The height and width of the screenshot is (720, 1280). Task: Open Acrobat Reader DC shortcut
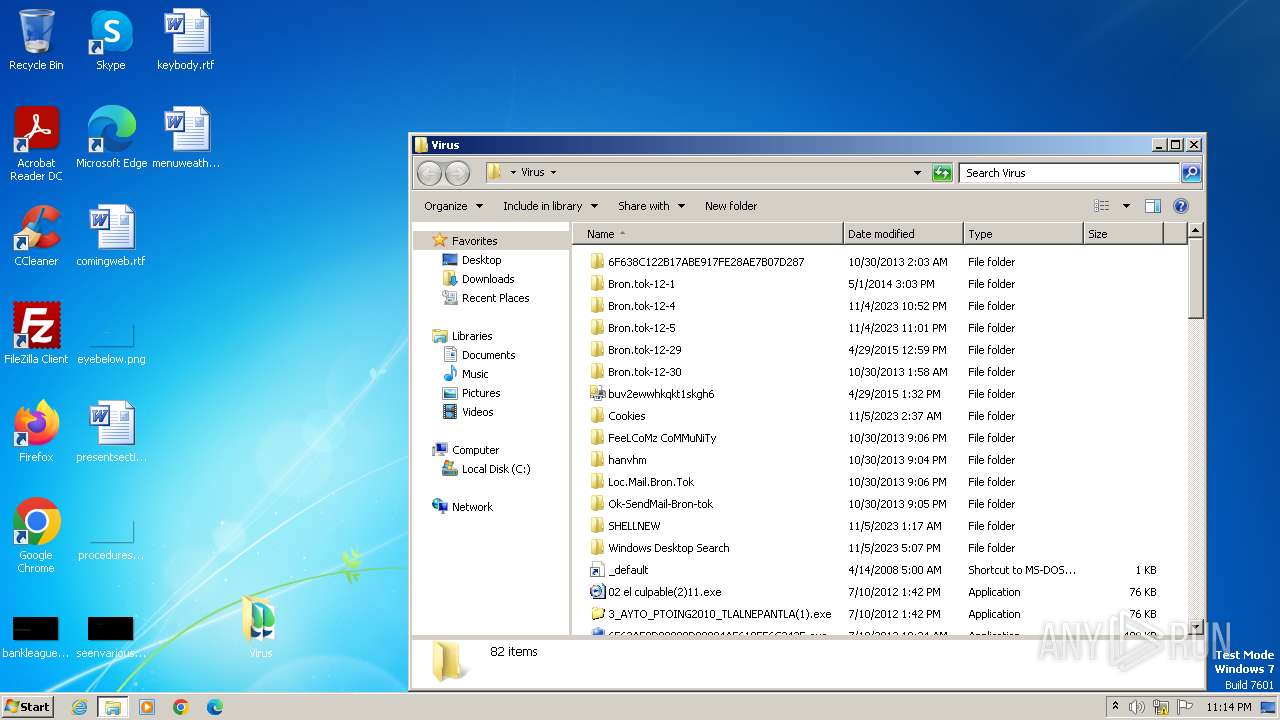click(x=36, y=143)
